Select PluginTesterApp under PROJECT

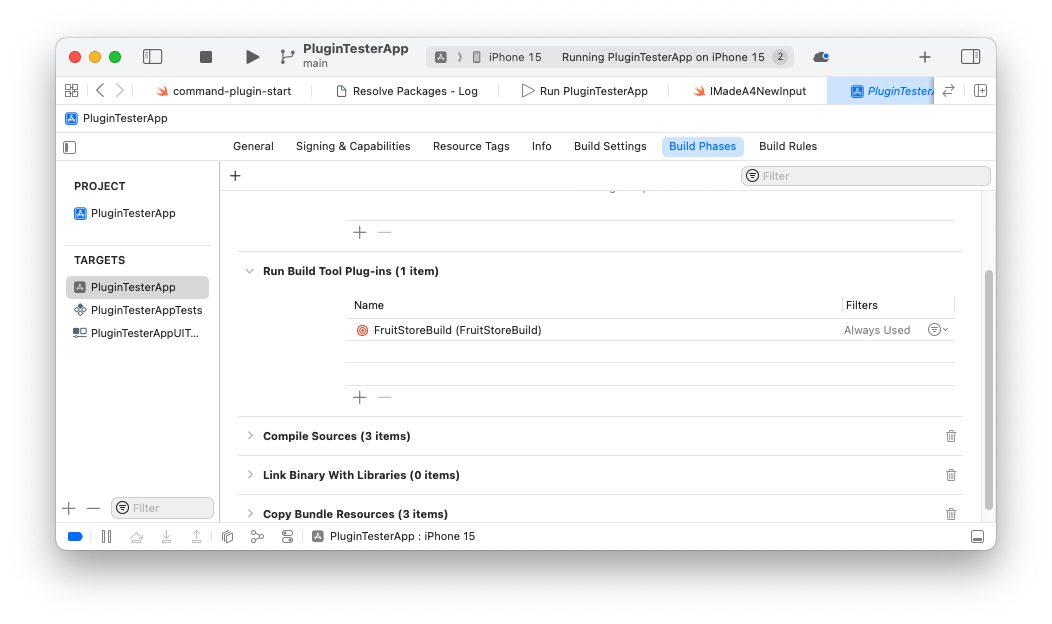[x=125, y=213]
